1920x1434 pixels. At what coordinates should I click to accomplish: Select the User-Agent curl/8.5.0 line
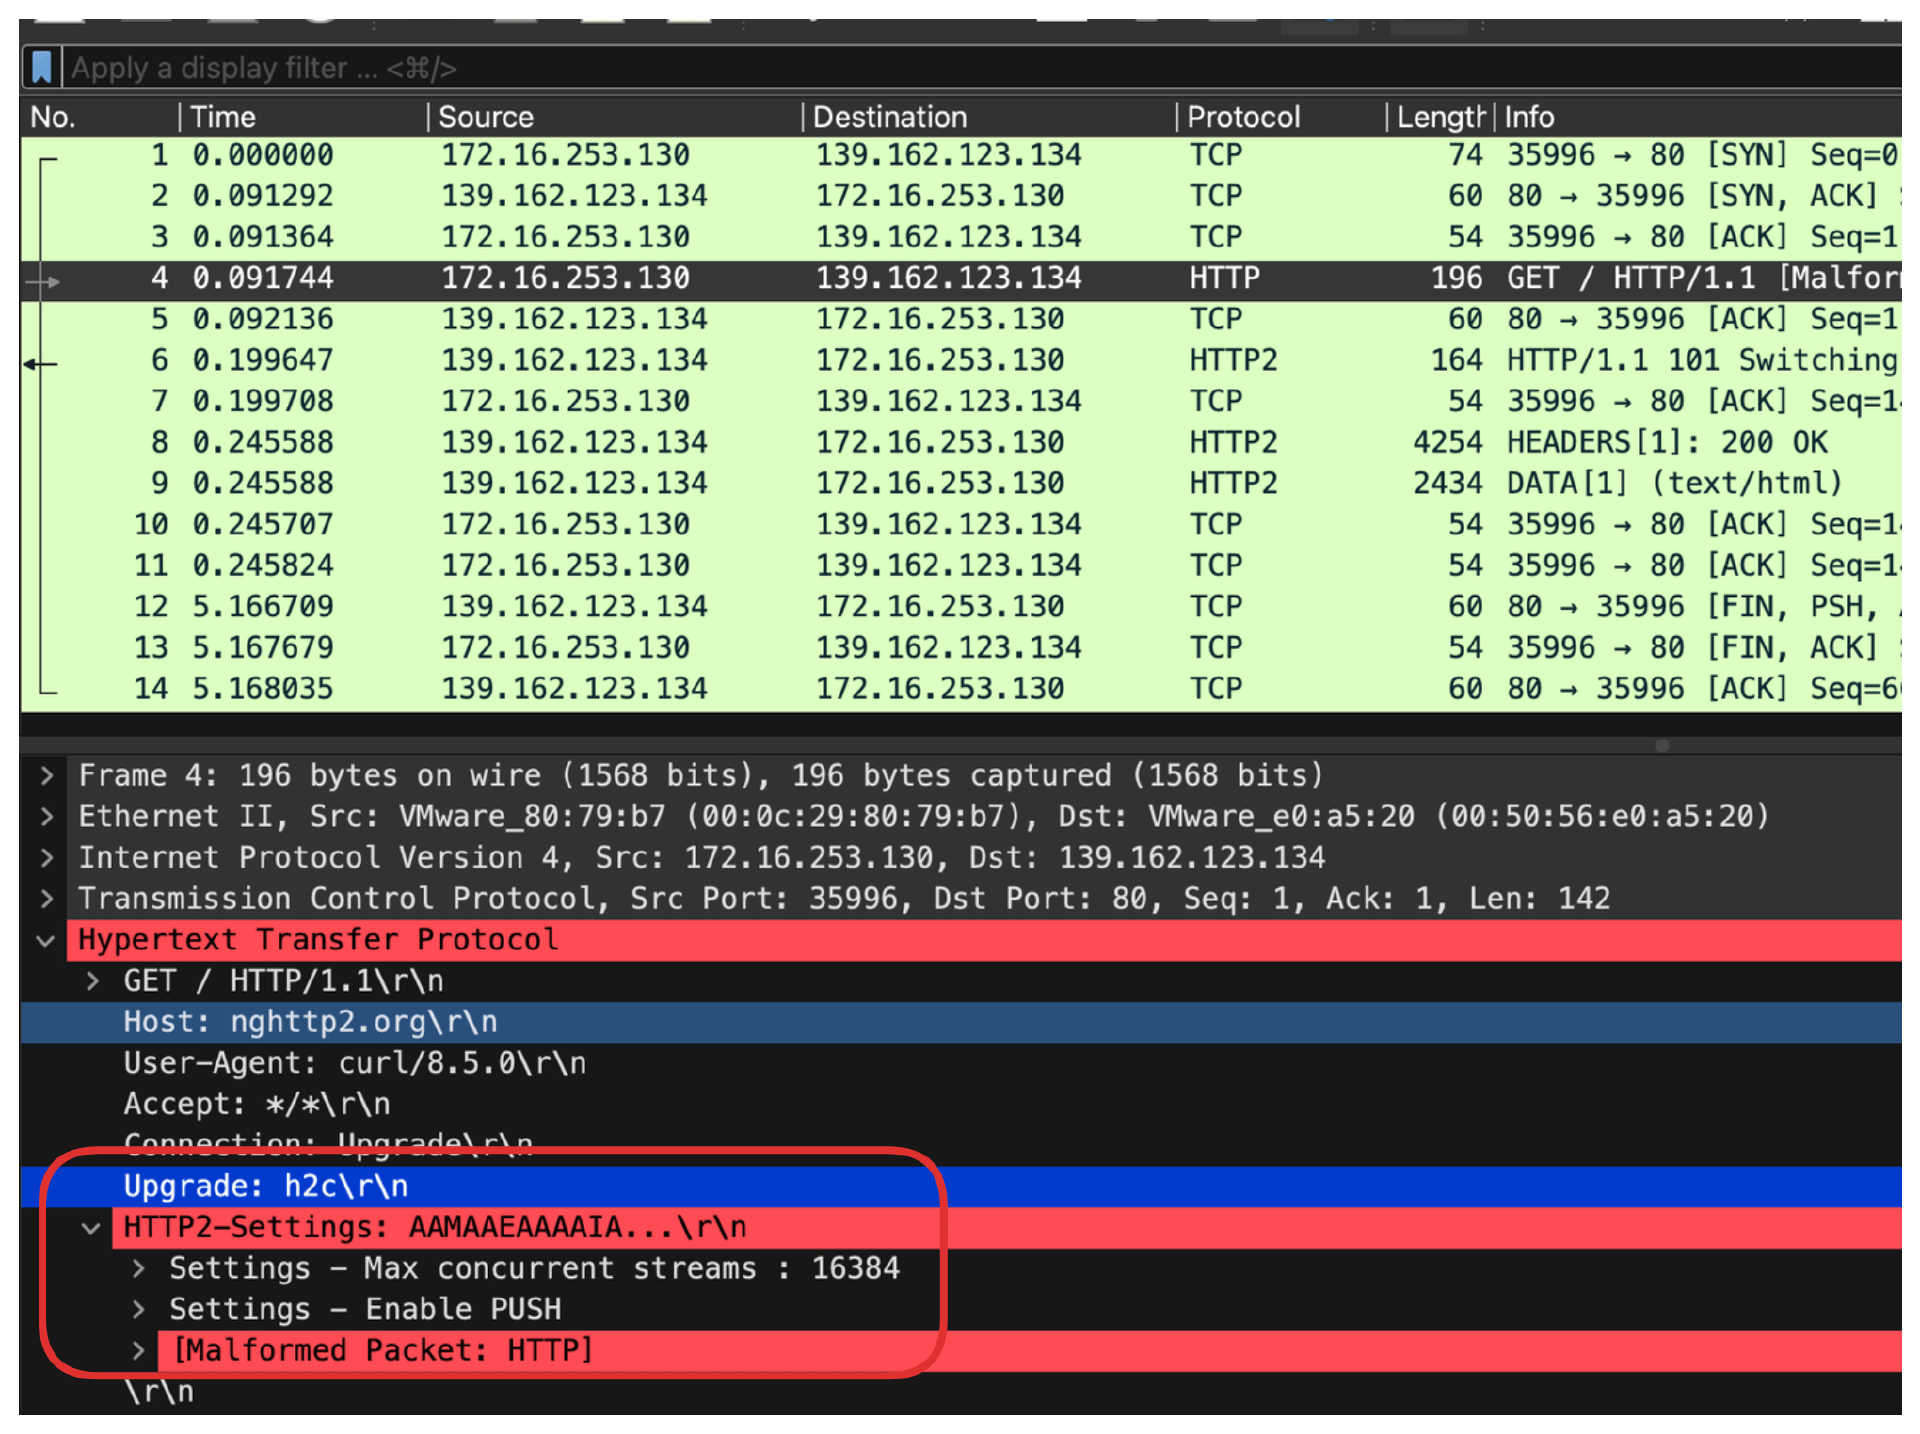pos(354,1063)
